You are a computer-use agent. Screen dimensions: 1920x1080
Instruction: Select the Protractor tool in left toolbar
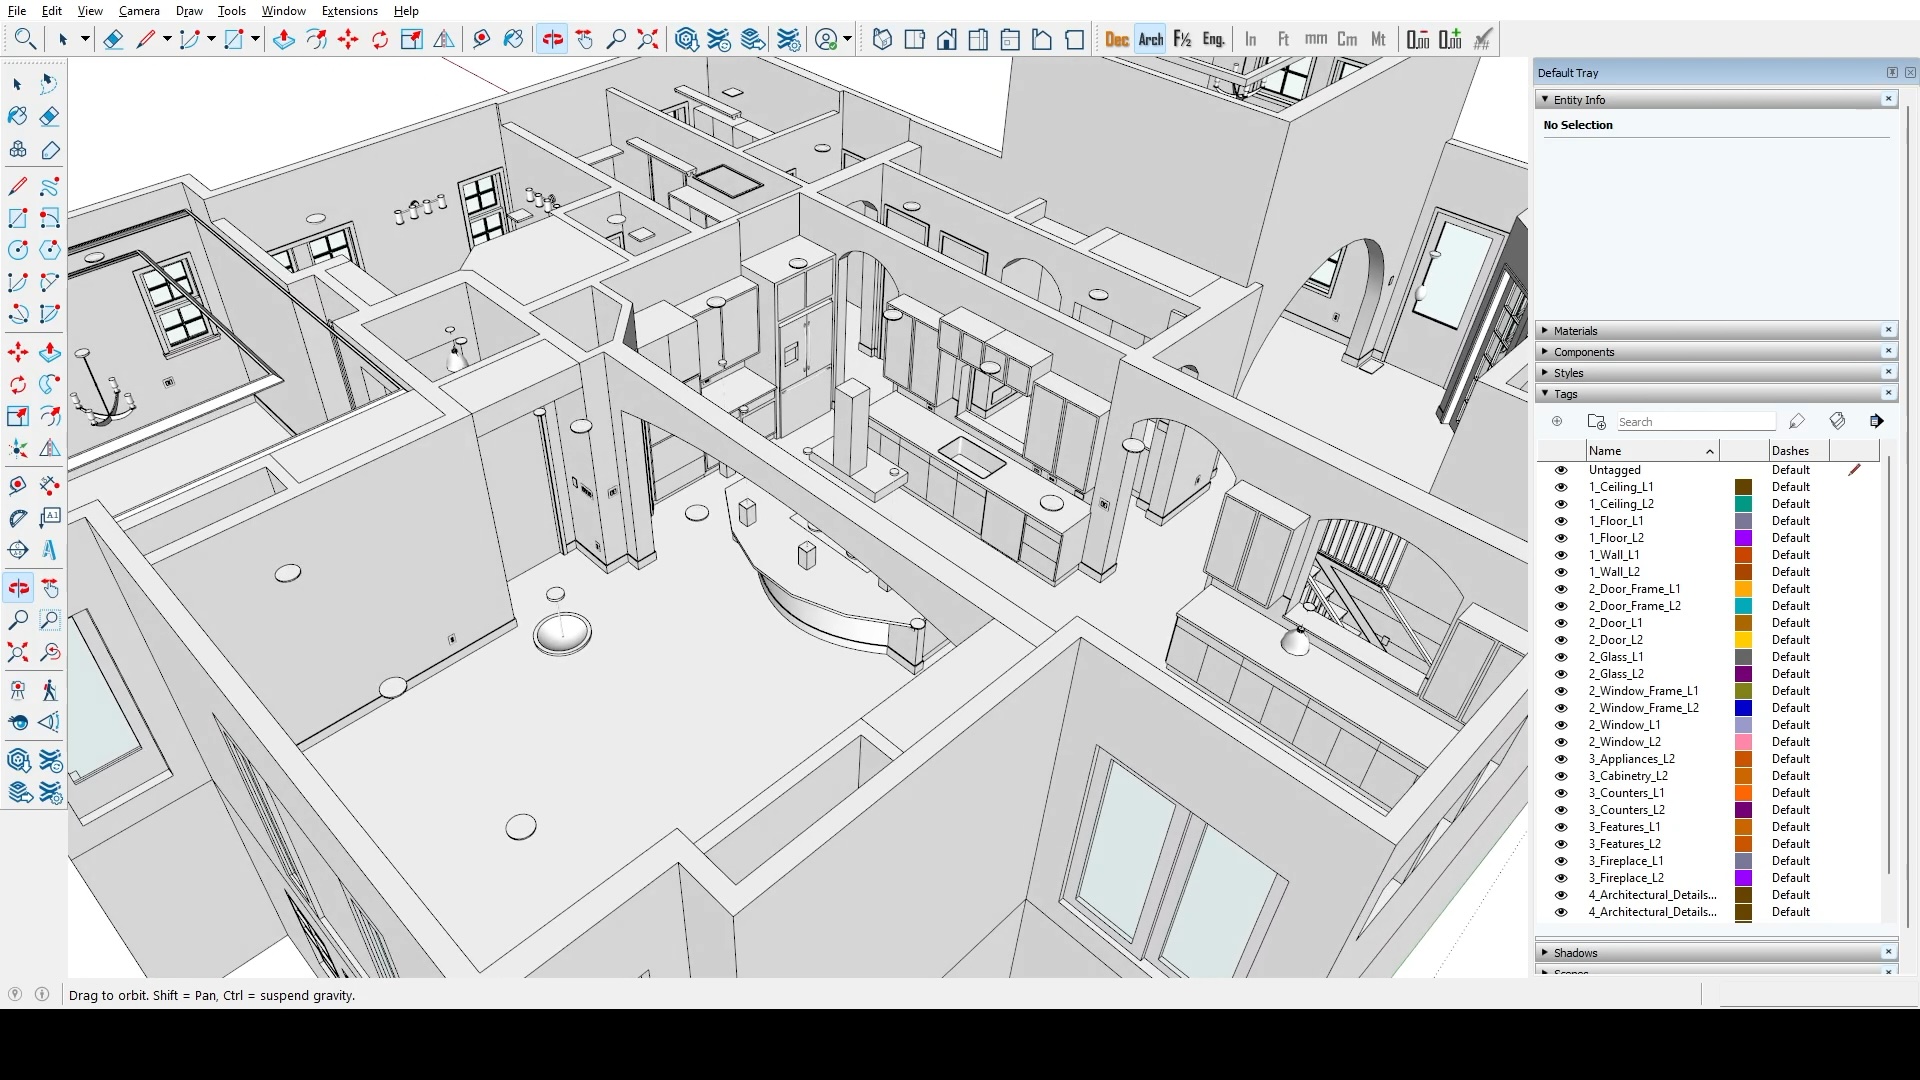point(18,518)
